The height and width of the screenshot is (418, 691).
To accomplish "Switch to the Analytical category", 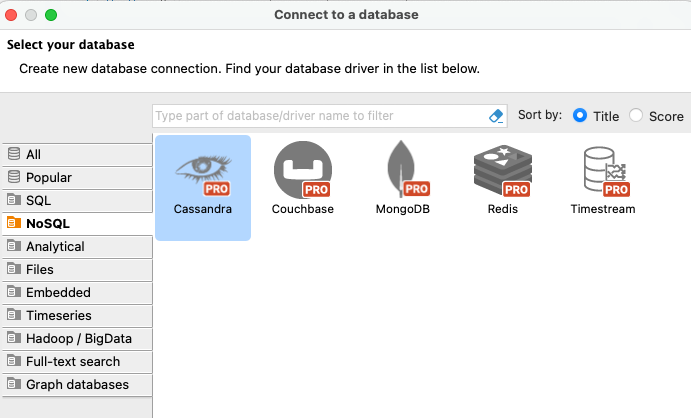I will click(x=77, y=246).
